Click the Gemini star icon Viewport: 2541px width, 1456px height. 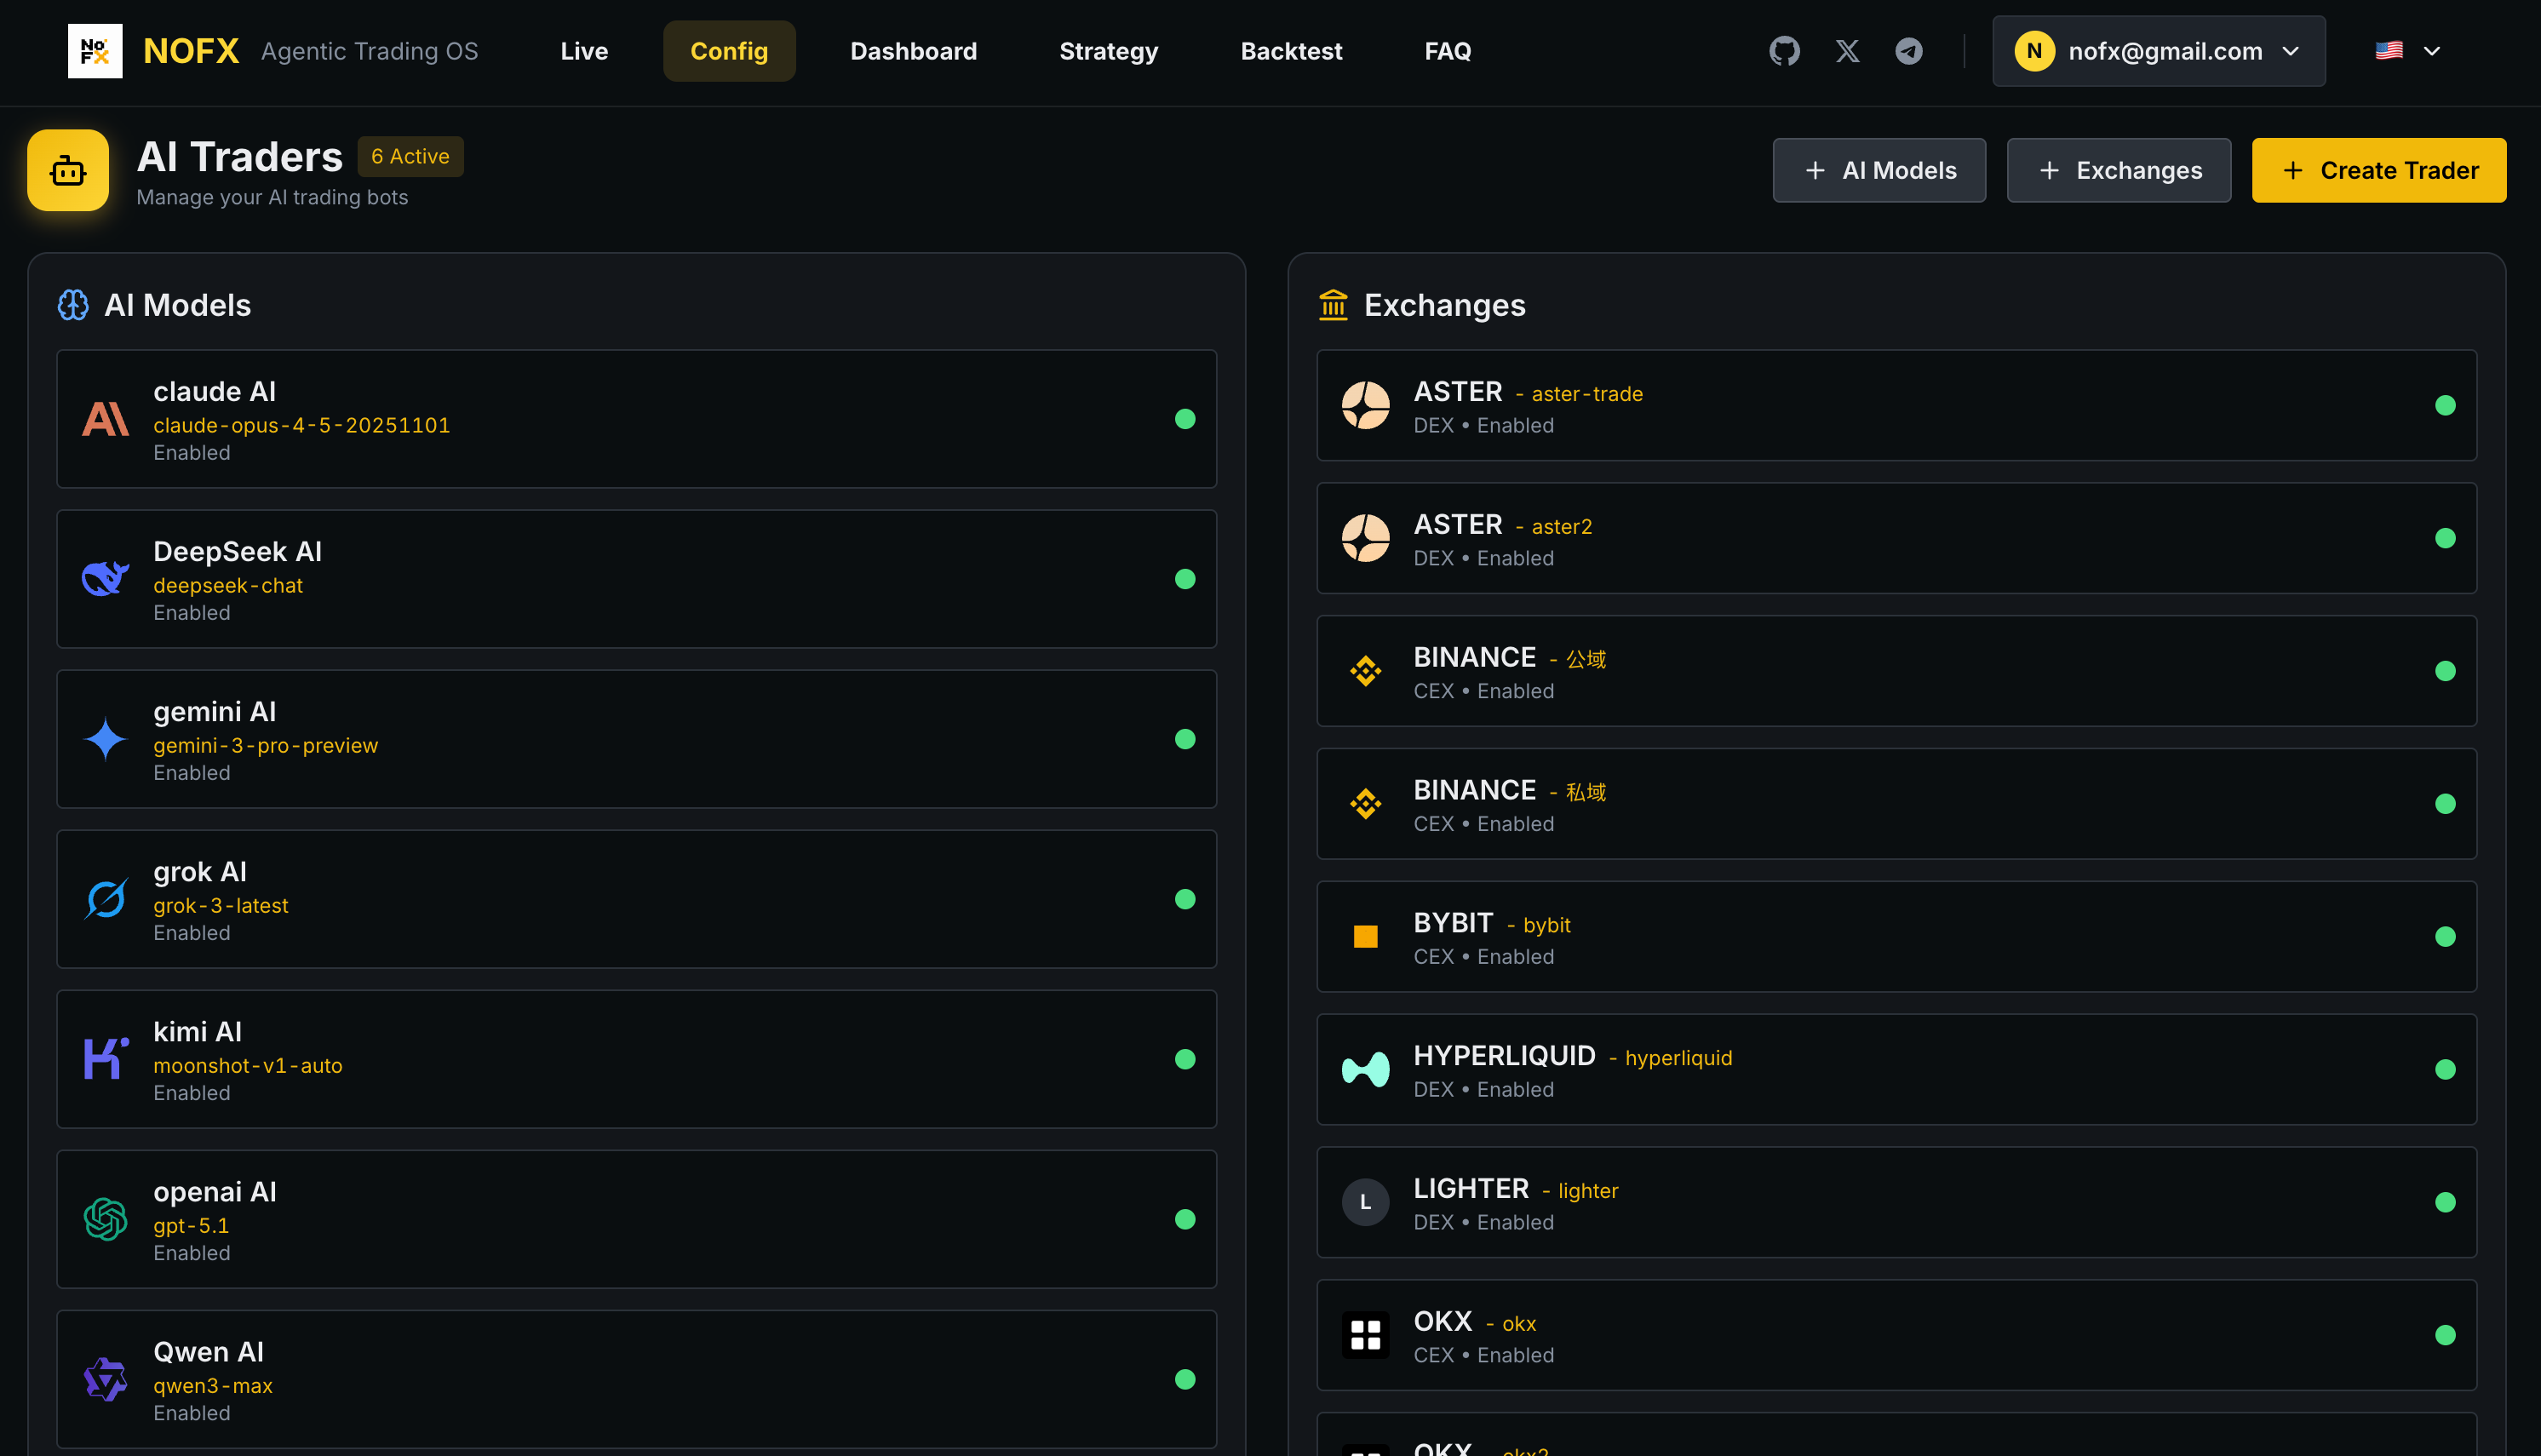click(105, 739)
